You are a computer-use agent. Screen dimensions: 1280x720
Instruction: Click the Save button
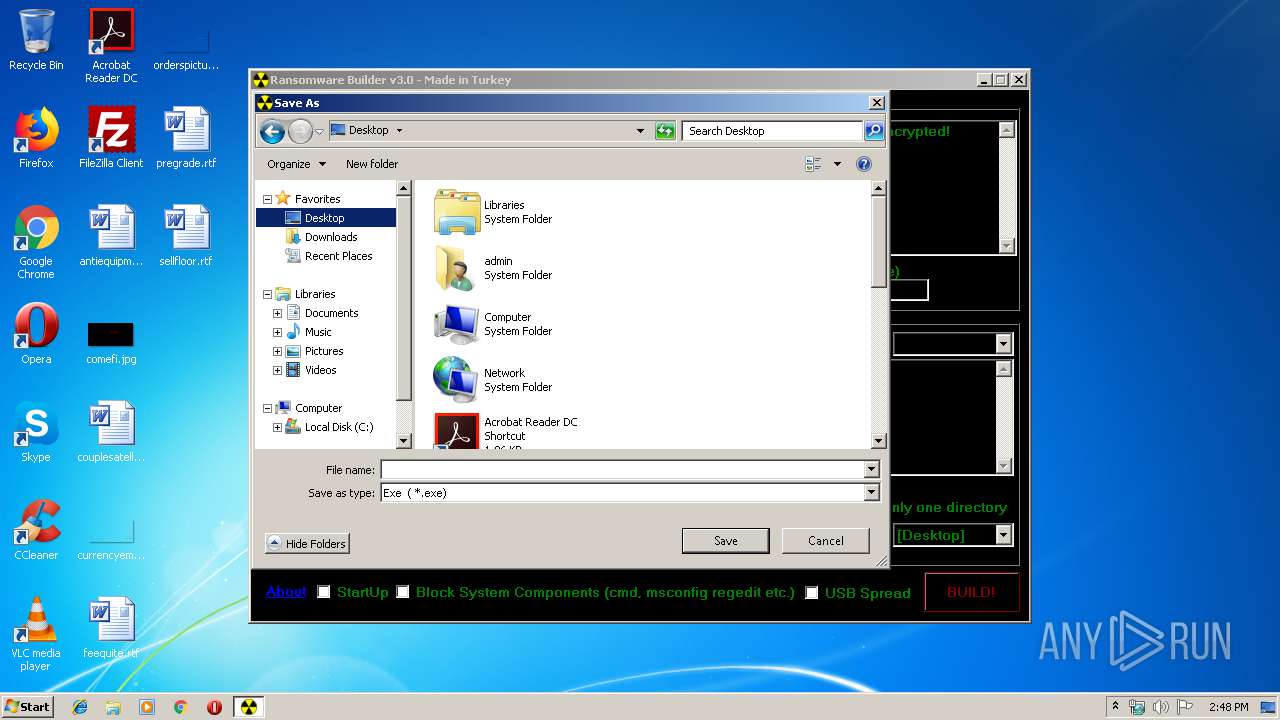point(726,541)
